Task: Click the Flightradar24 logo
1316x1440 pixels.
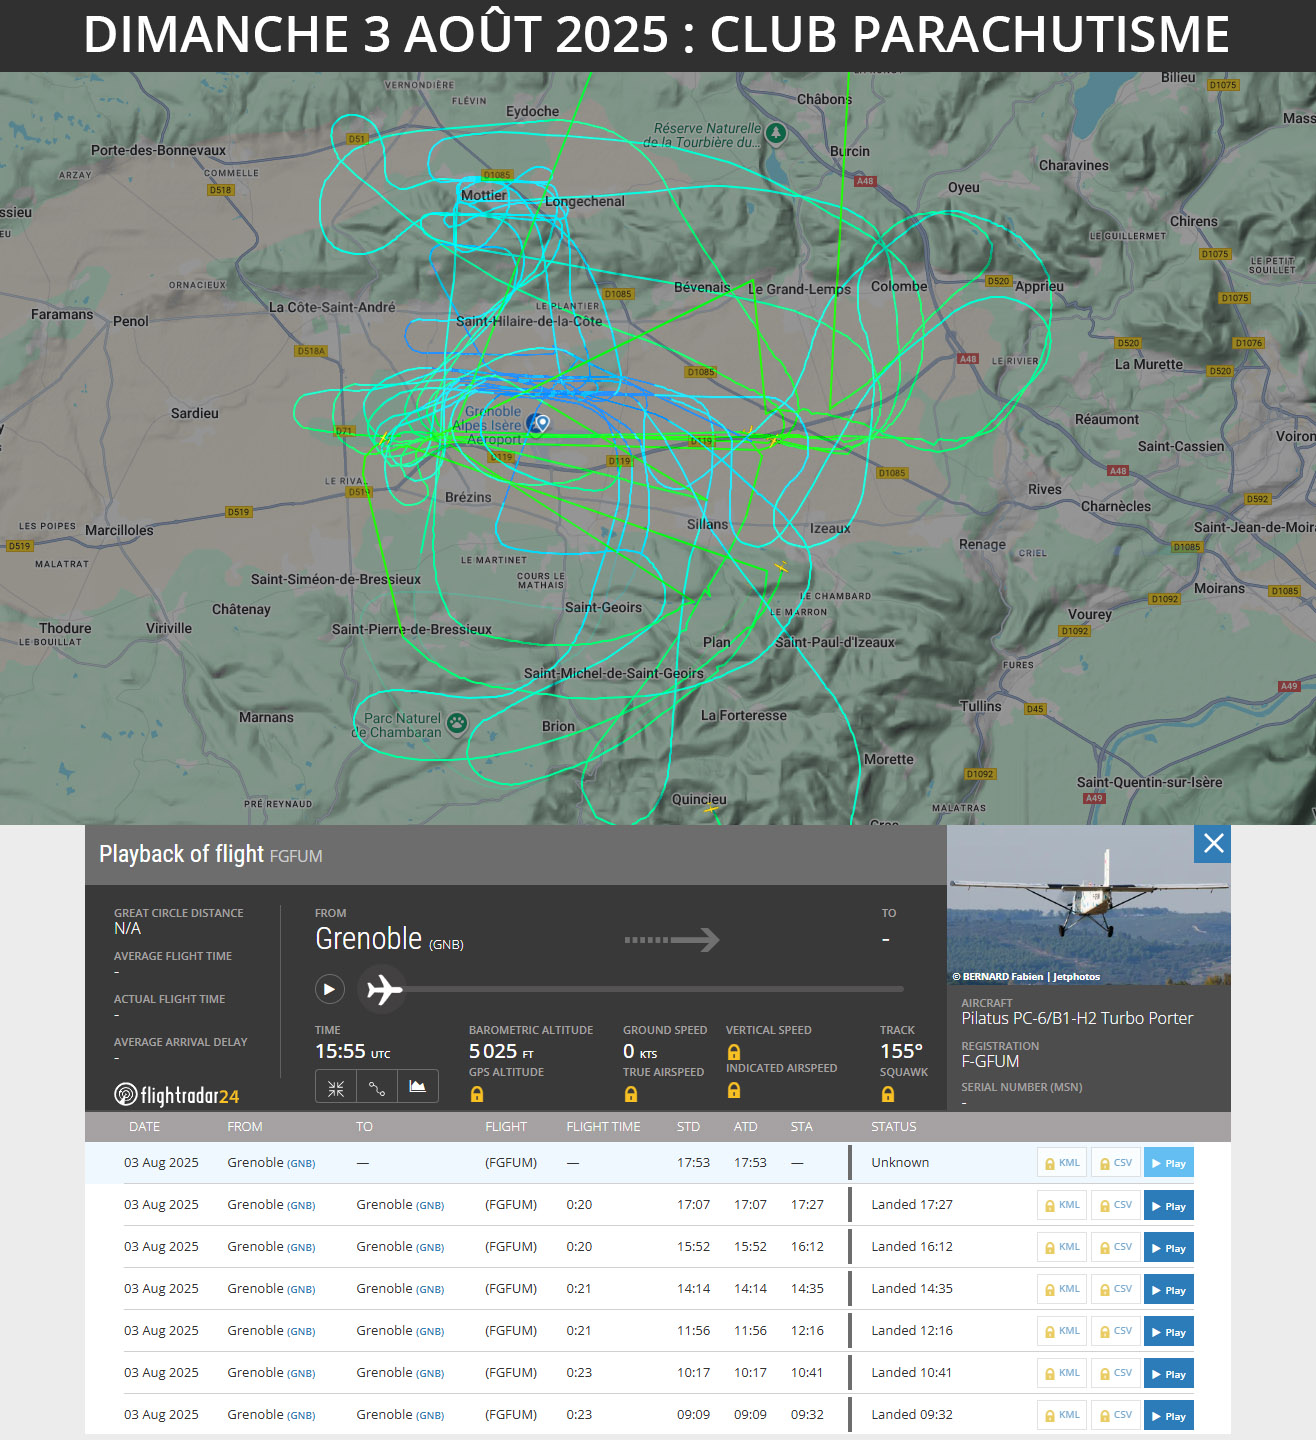Action: click(x=177, y=1095)
